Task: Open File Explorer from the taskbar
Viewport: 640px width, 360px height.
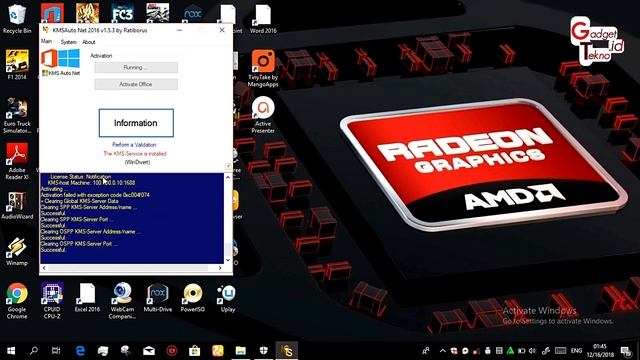Action: [240, 351]
